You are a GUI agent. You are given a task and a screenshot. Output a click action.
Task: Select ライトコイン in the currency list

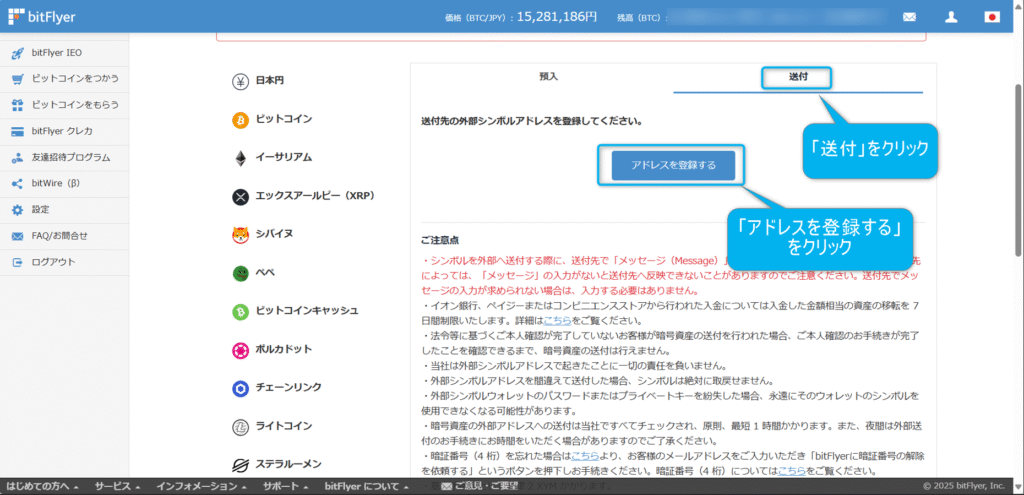click(x=283, y=426)
